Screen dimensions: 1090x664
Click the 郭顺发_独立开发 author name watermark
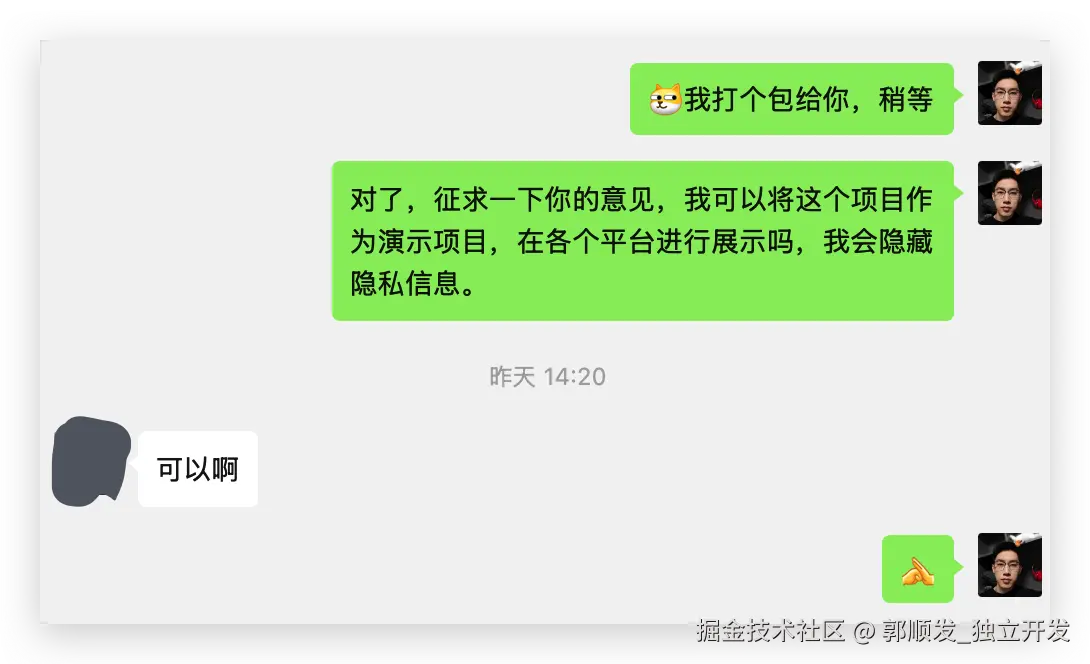coord(975,631)
